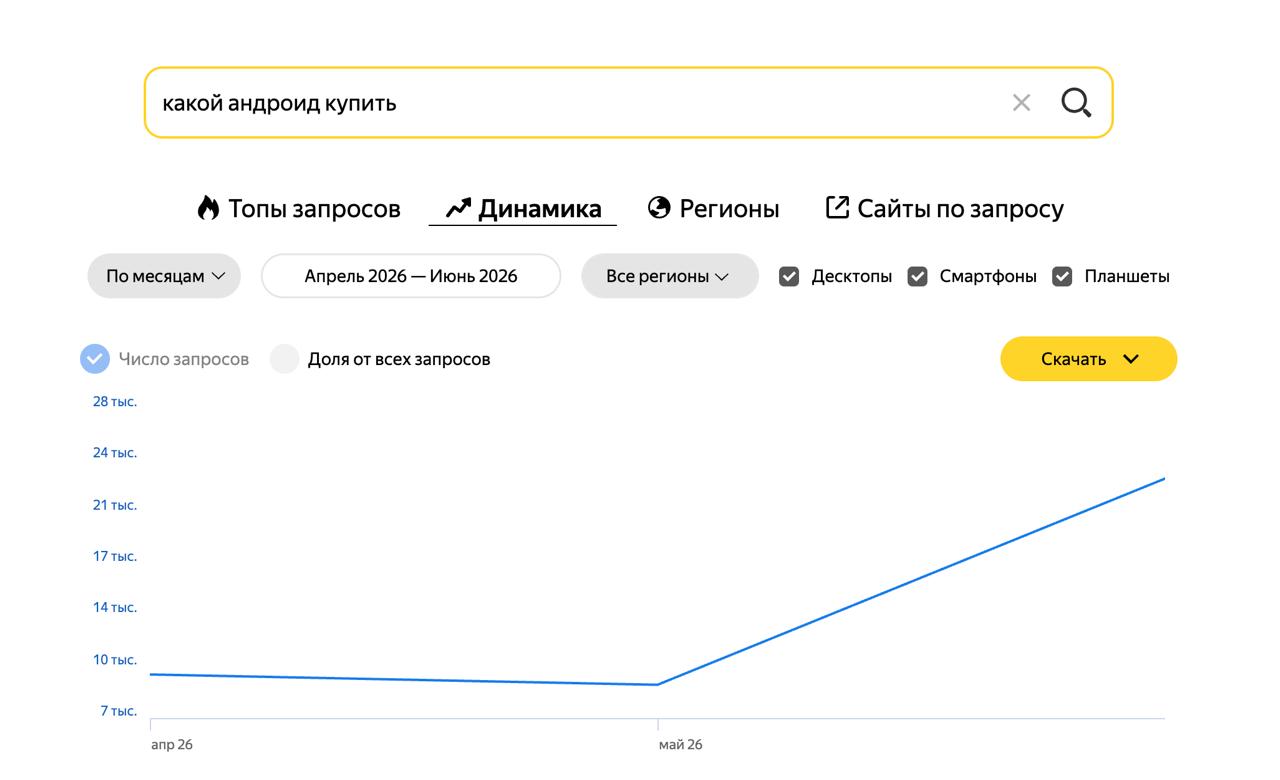
Task: Click the 7 тыс. axis label
Action: tap(118, 711)
